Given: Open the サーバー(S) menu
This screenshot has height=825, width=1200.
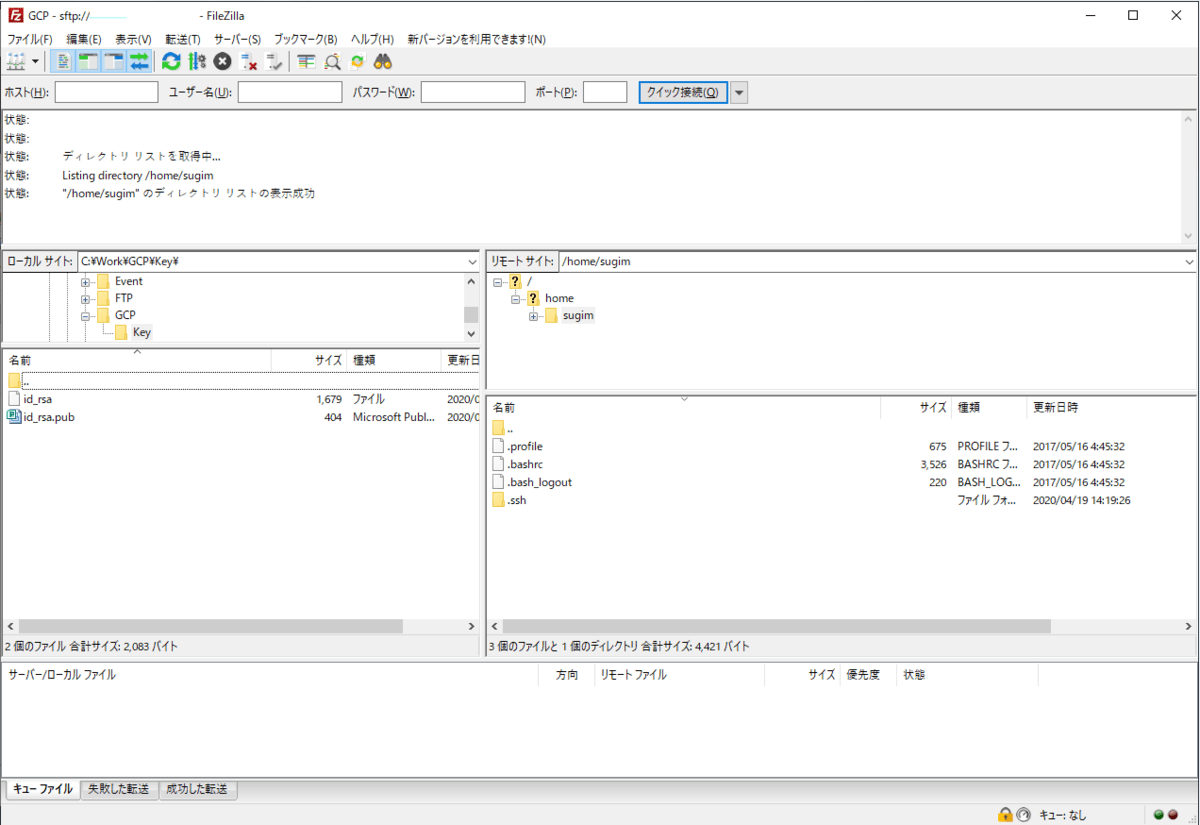Looking at the screenshot, I should 237,39.
